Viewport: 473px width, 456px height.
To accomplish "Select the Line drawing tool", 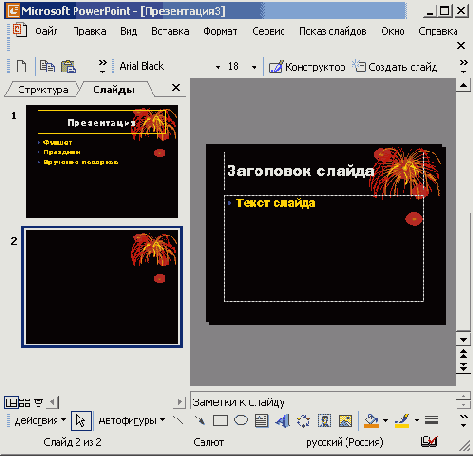I will click(x=178, y=421).
